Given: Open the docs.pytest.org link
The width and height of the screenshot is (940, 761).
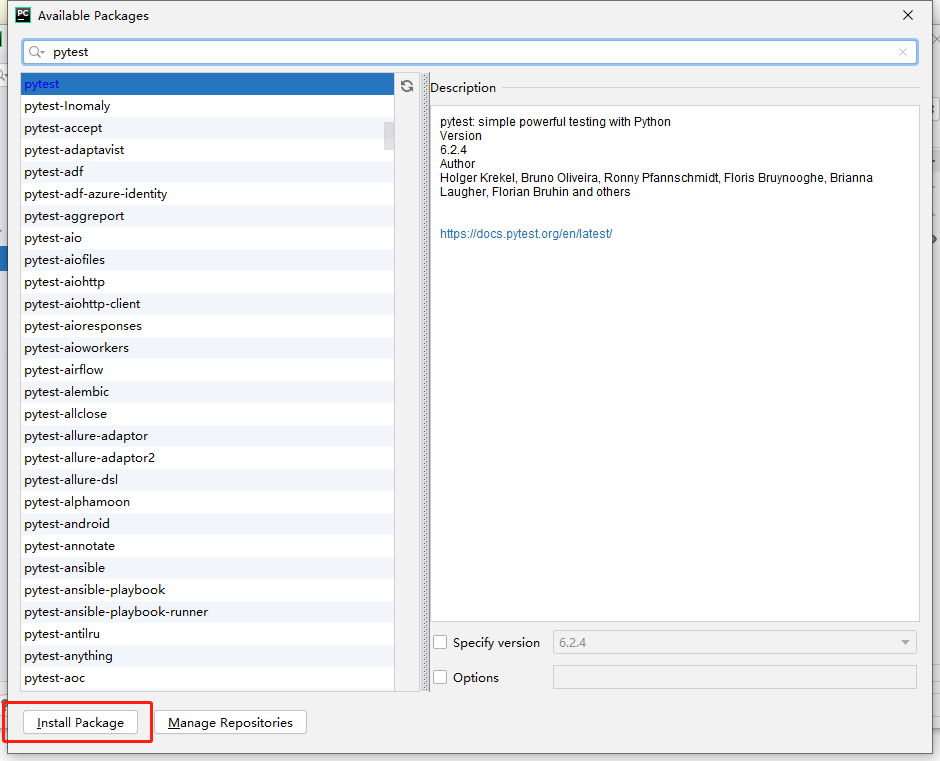Looking at the screenshot, I should click(526, 234).
